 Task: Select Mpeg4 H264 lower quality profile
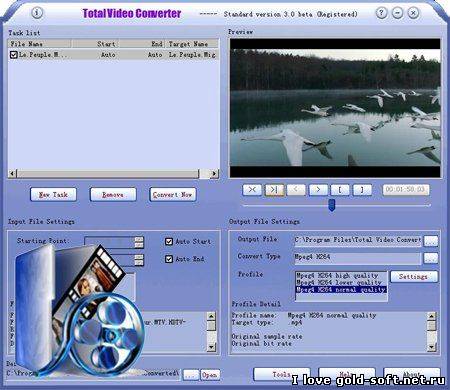[338, 282]
